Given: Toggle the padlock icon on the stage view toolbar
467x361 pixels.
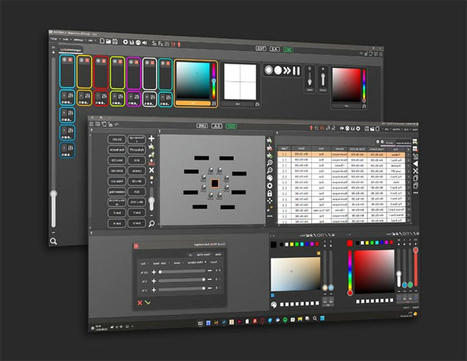Looking at the screenshot, I should point(269,193).
